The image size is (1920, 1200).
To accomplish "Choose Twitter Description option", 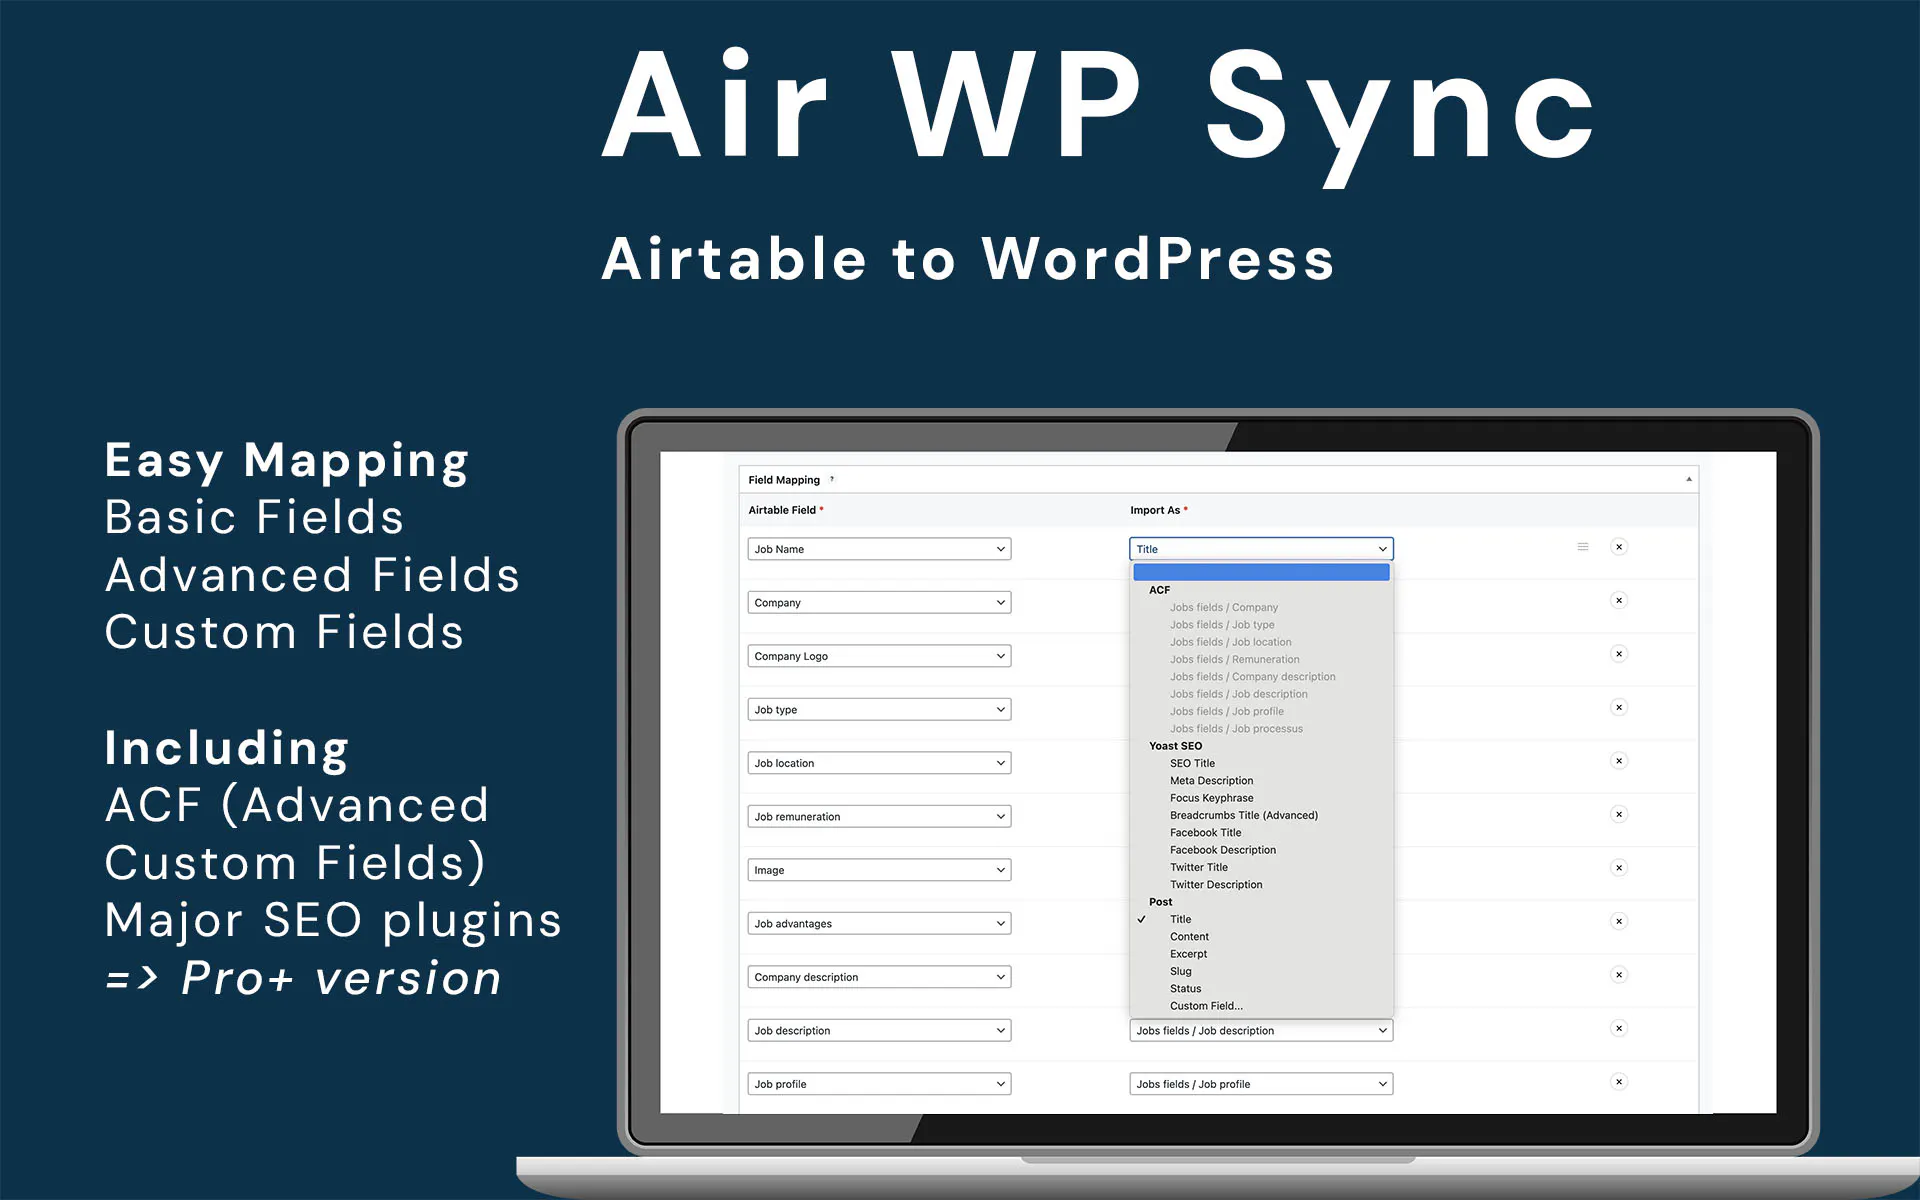I will point(1216,885).
